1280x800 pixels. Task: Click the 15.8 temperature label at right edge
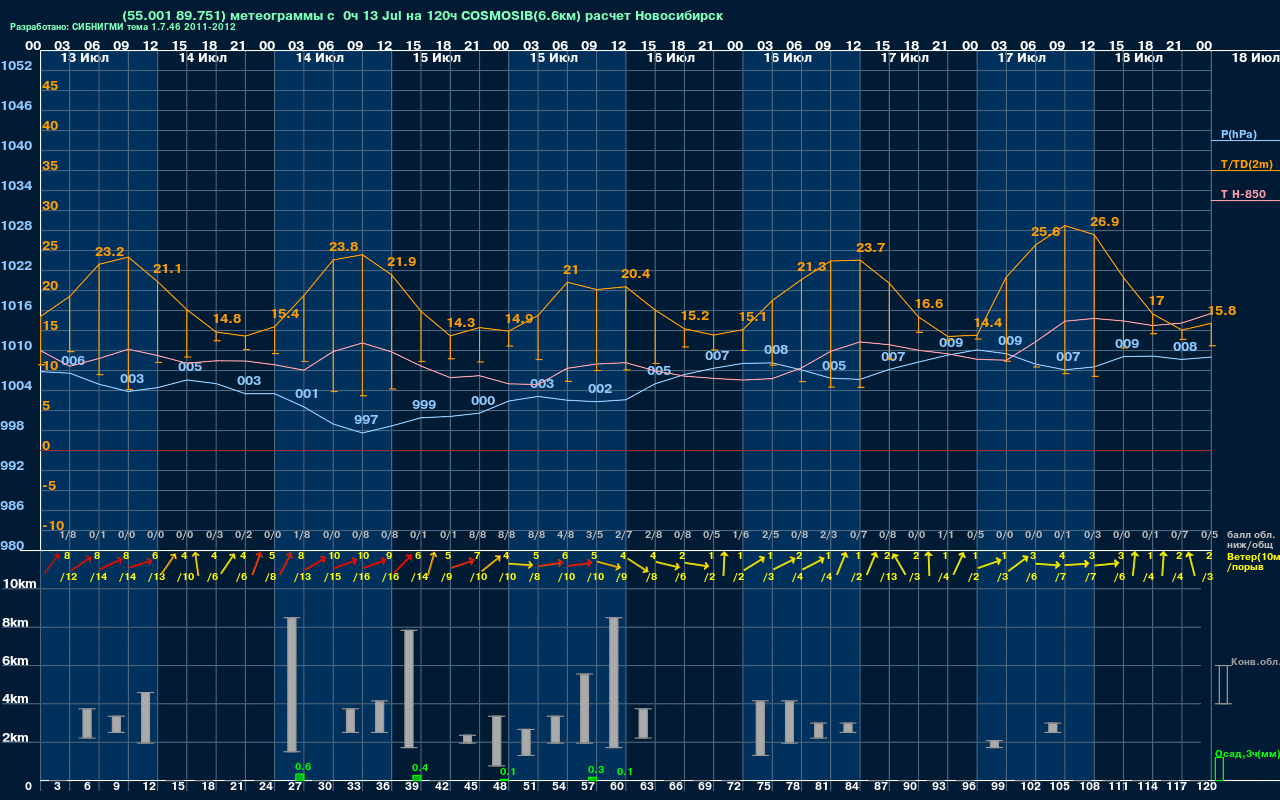click(x=1222, y=311)
